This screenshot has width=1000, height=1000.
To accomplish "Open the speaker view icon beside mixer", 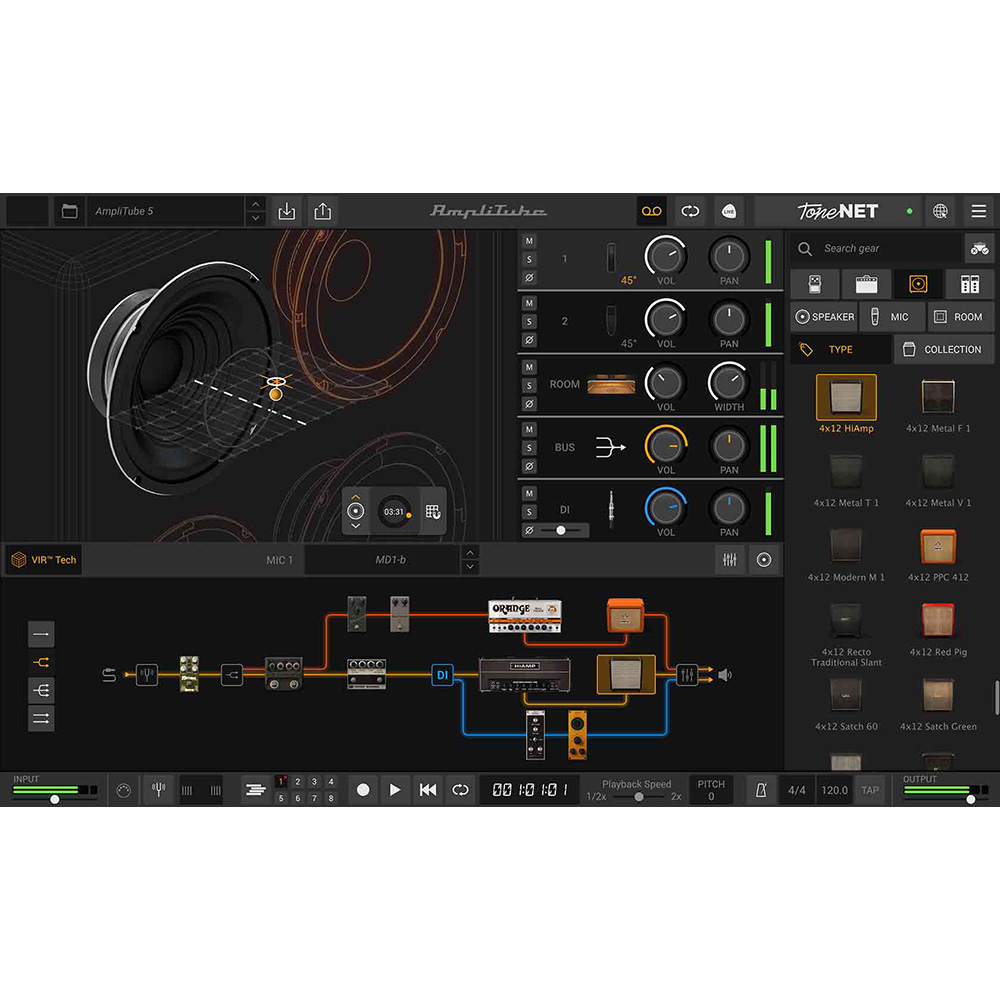I will click(x=764, y=560).
